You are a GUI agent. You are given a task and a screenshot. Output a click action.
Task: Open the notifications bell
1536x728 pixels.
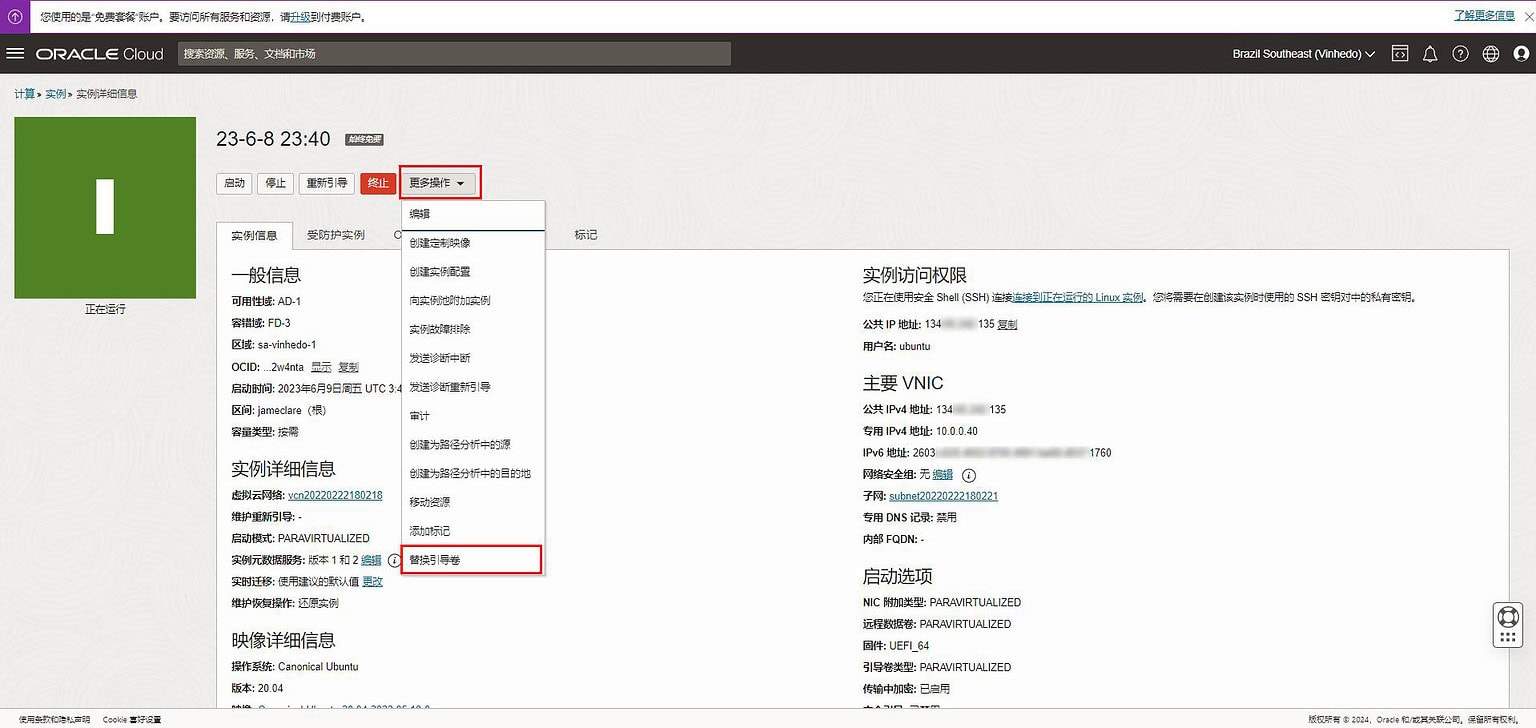pos(1429,53)
